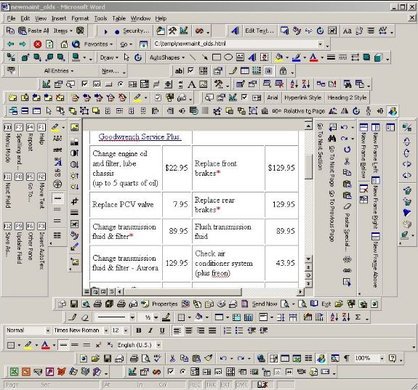
Task: Click the Bold formatting button
Action: [x=139, y=331]
